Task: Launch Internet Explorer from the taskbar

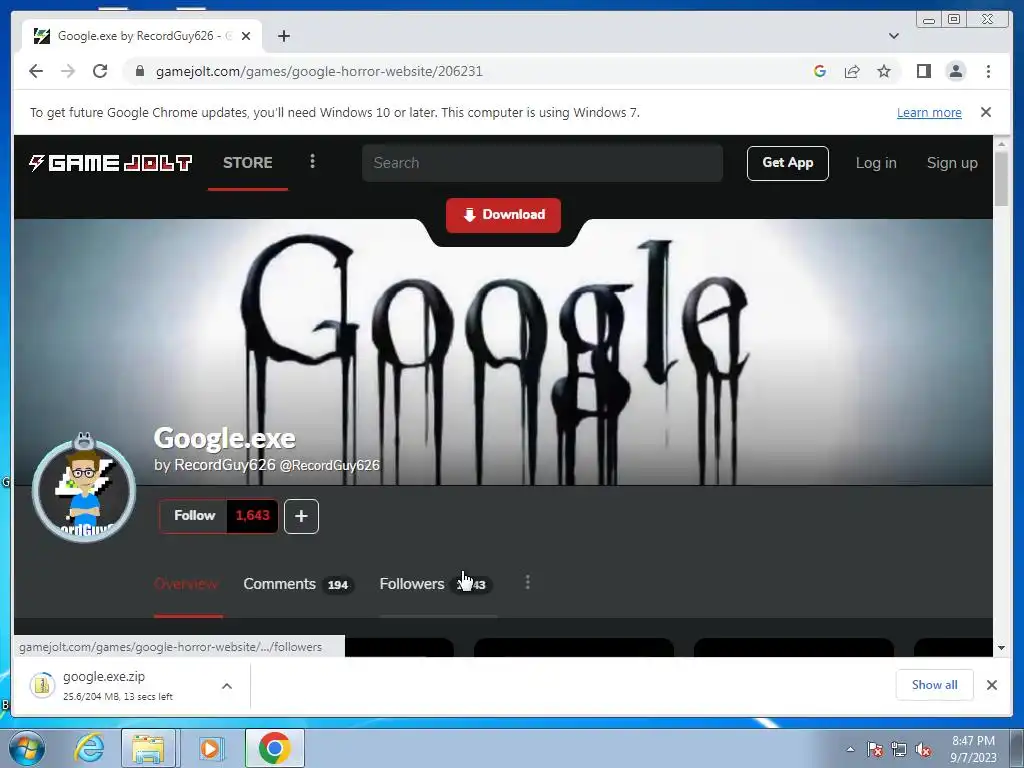Action: [x=89, y=748]
